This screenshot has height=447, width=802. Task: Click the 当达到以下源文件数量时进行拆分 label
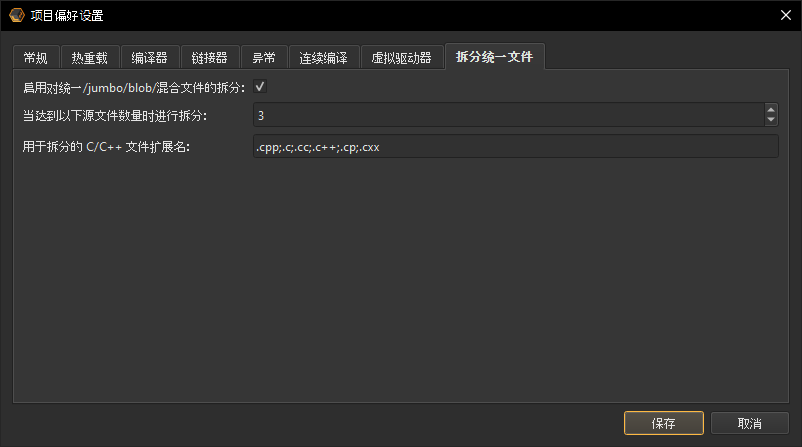(115, 116)
